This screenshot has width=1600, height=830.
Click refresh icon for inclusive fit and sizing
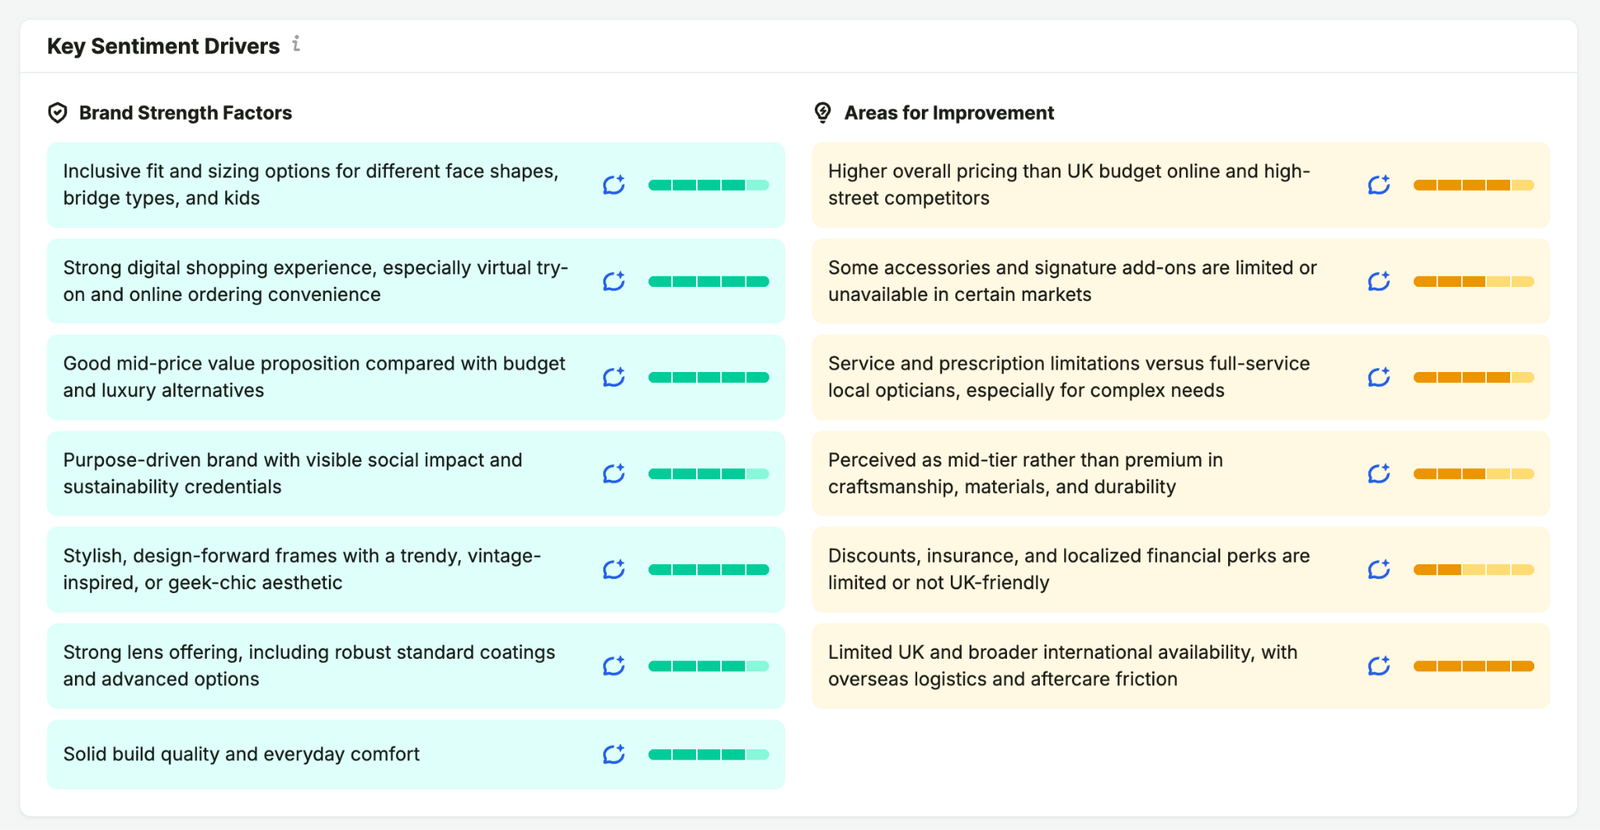tap(614, 185)
